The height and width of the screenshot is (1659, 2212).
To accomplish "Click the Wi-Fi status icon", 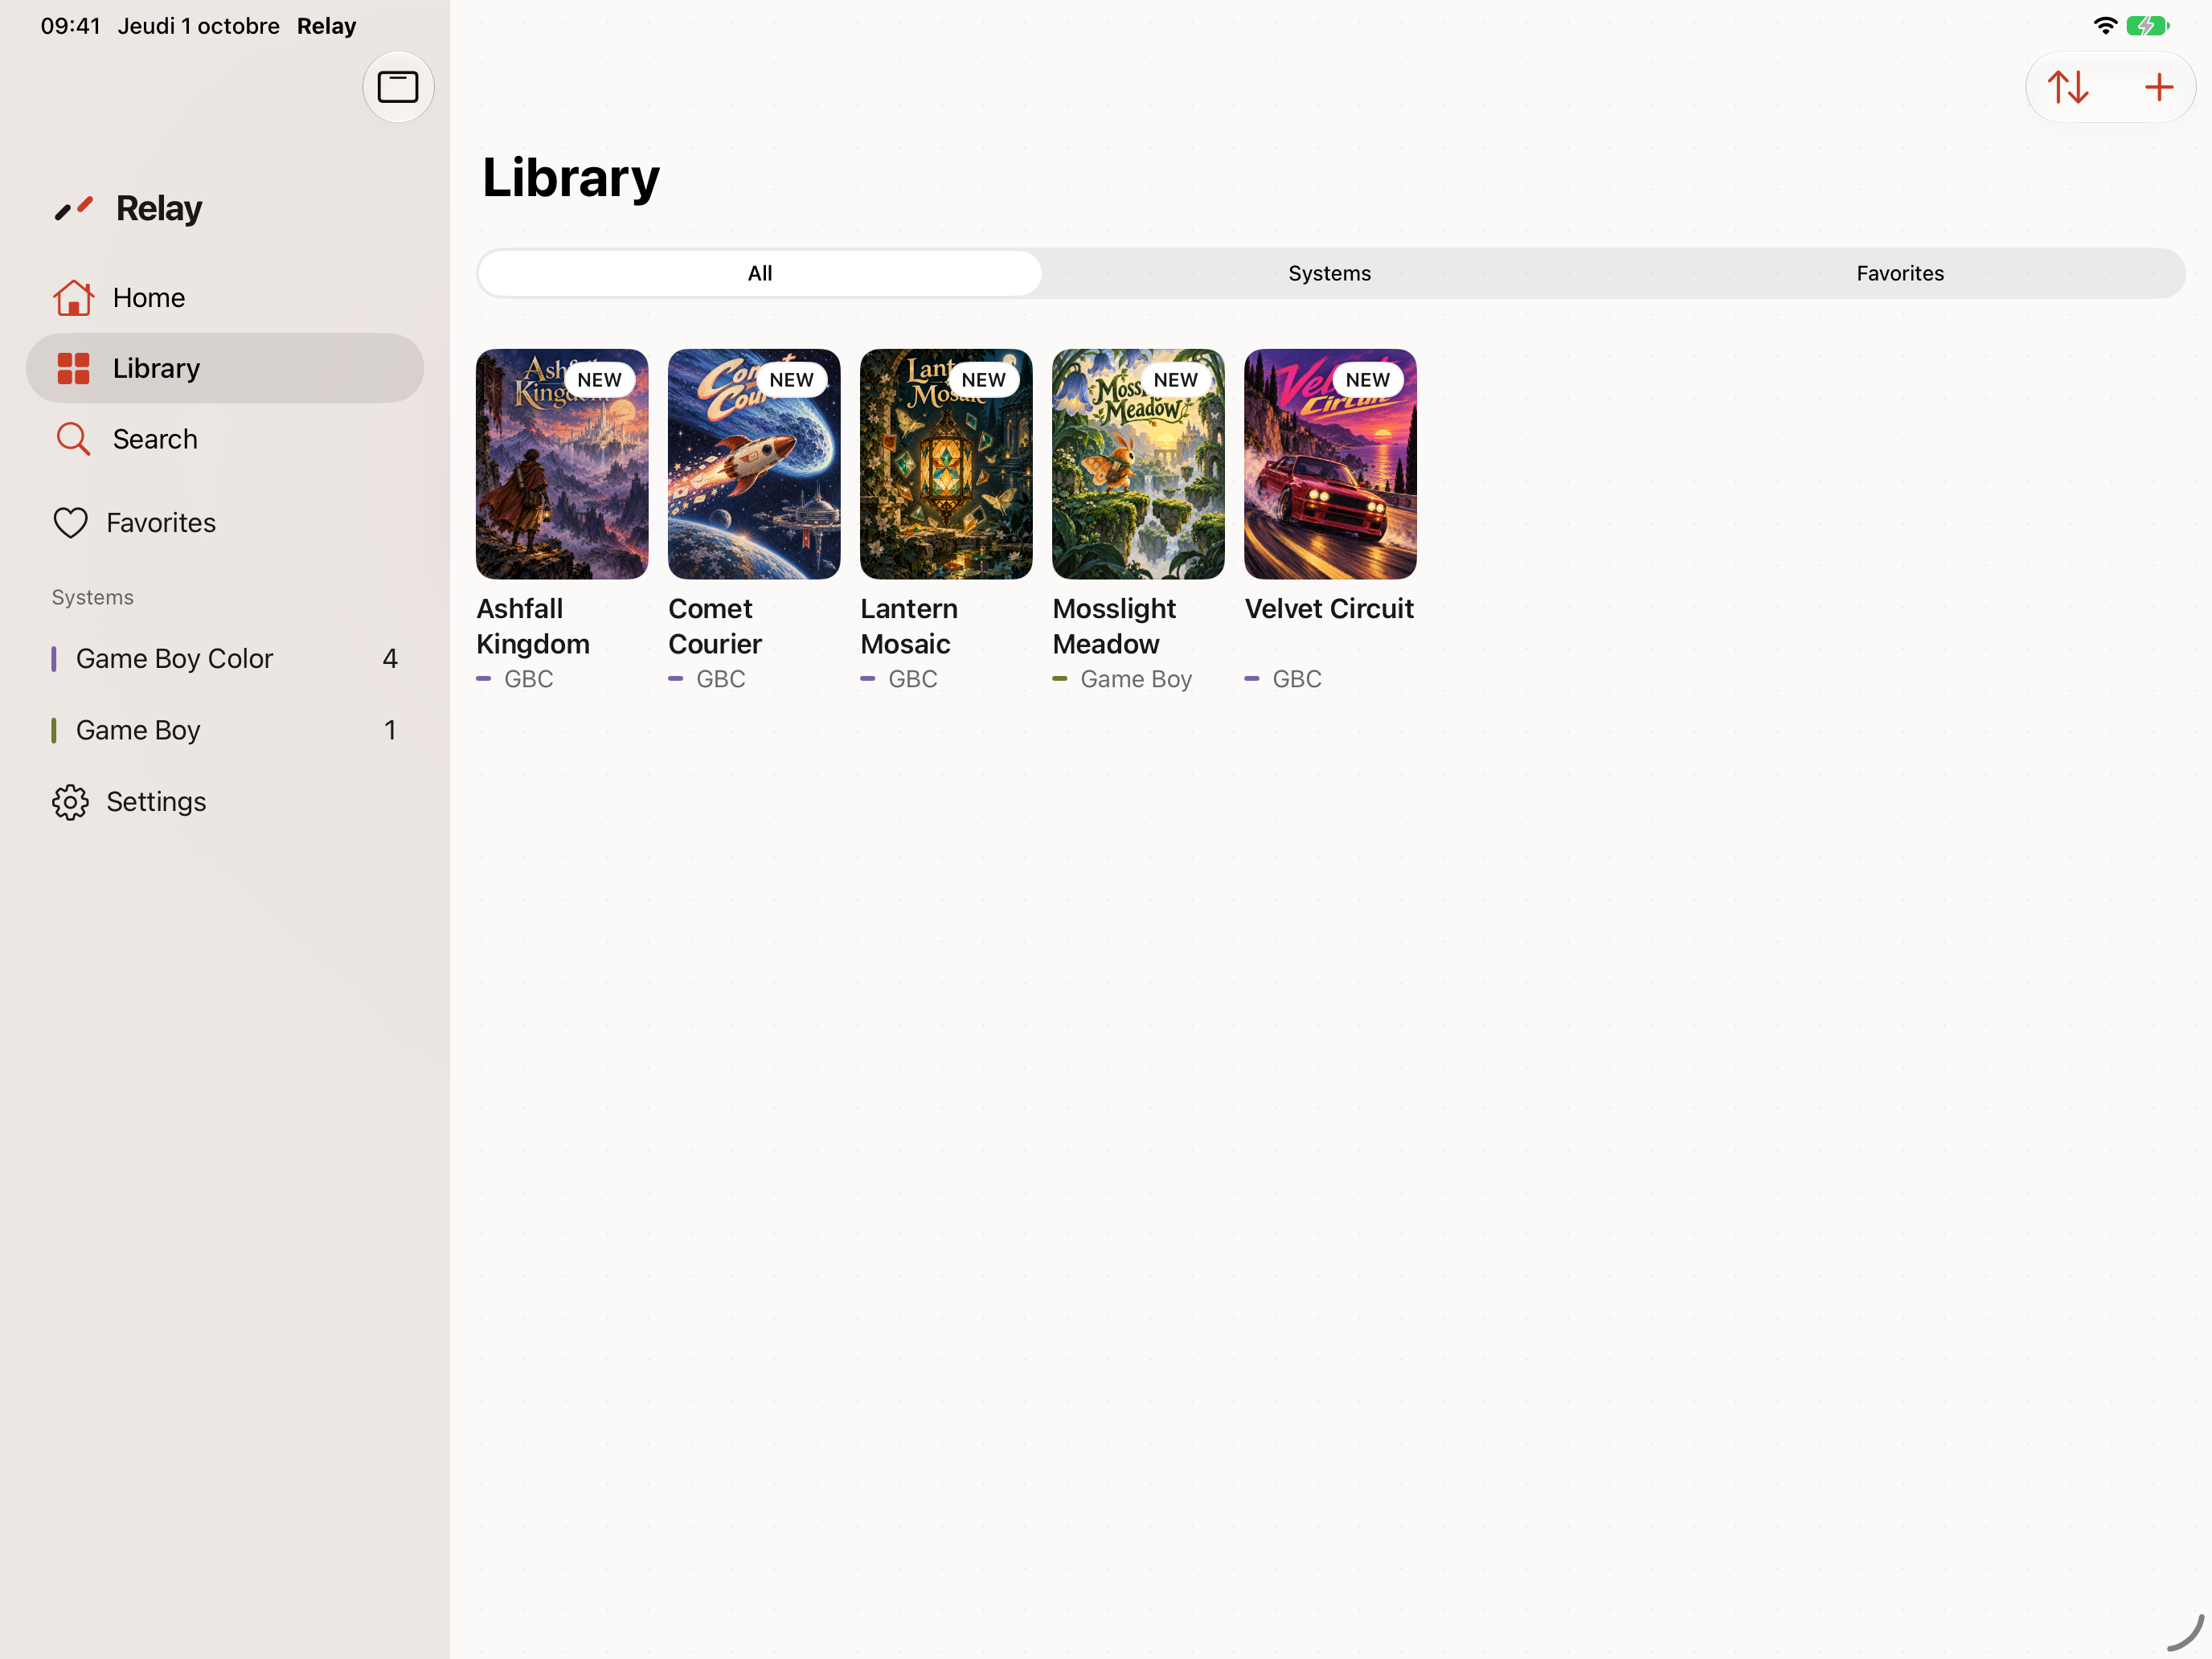I will tap(2104, 26).
